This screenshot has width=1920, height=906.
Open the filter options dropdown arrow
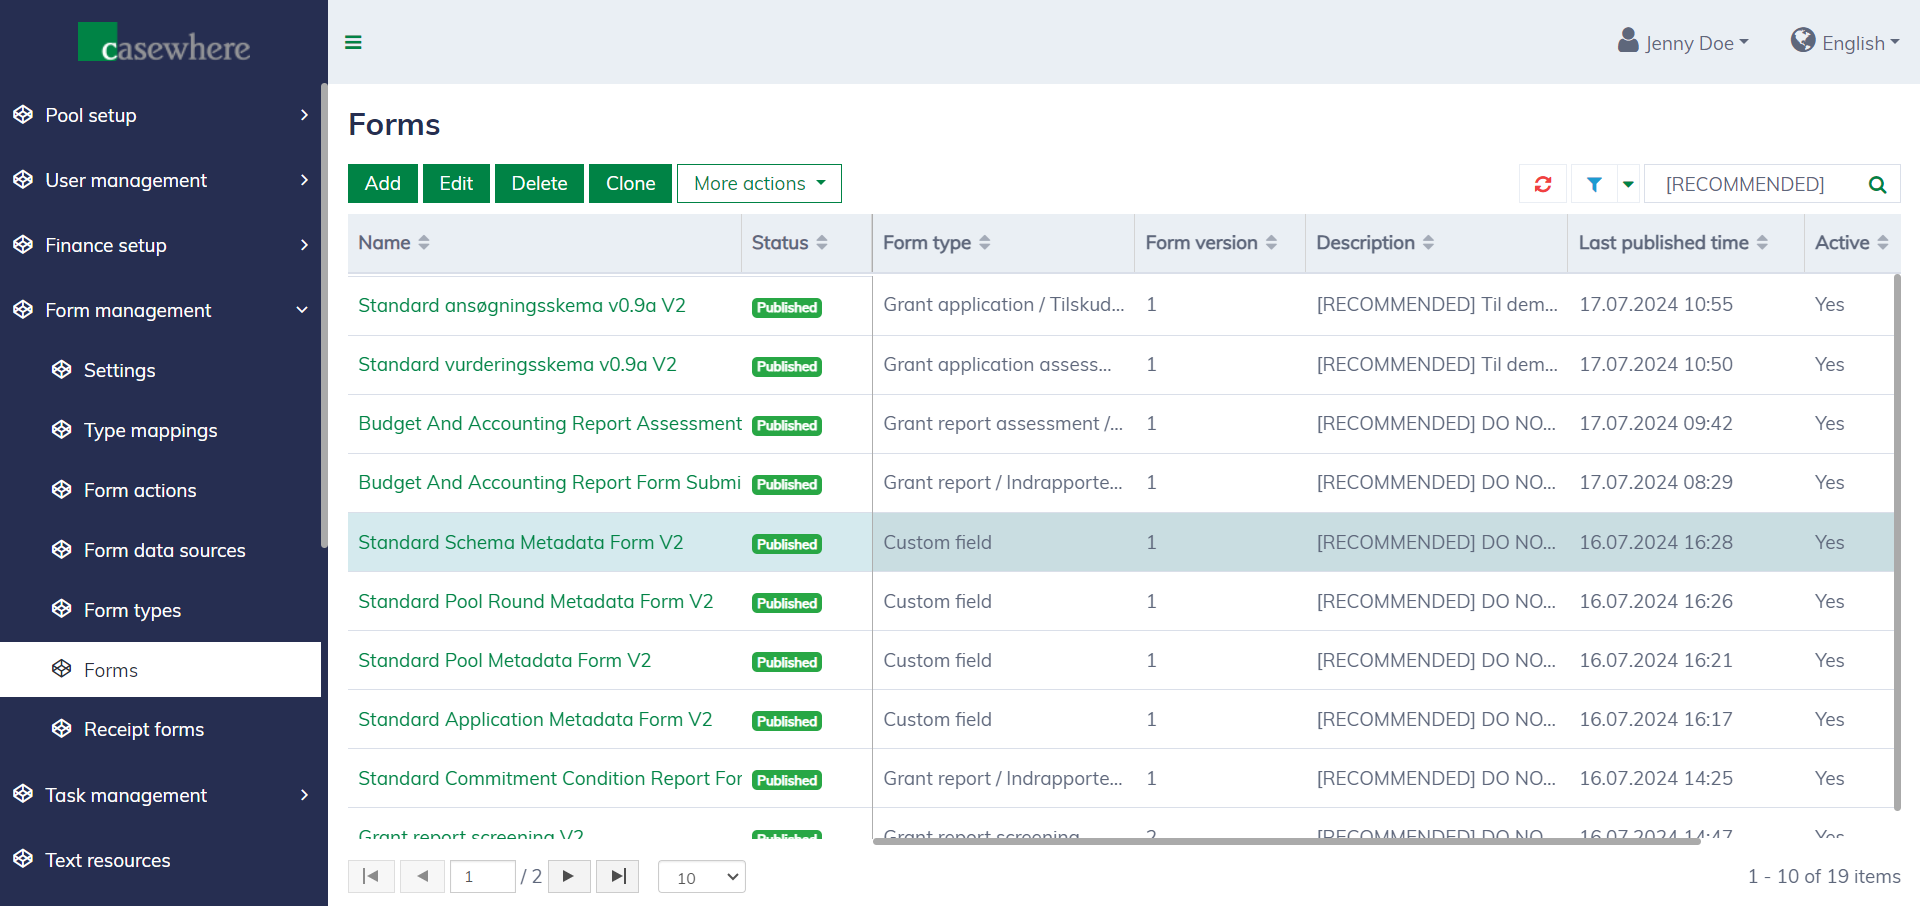tap(1628, 184)
